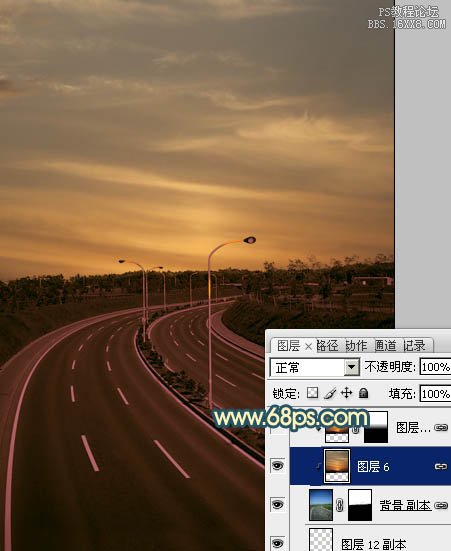Image resolution: width=451 pixels, height=551 pixels.
Task: Toggle lock position move icon
Action: tap(347, 393)
